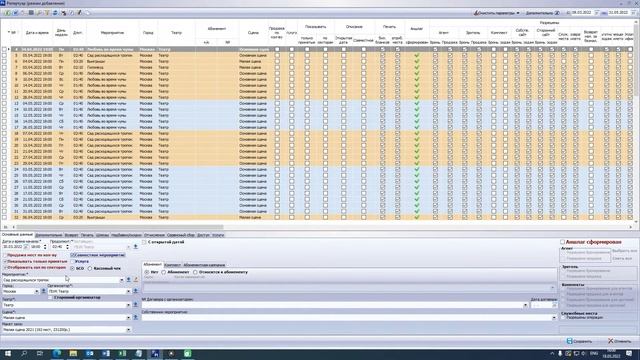Image resolution: width=640 pixels, height=360 pixels.
Task: Click the blue checkmark toolbar icon
Action: coord(16,13)
